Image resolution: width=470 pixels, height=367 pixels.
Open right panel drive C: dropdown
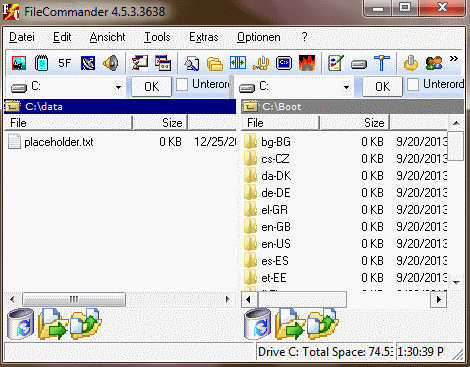pyautogui.click(x=347, y=87)
